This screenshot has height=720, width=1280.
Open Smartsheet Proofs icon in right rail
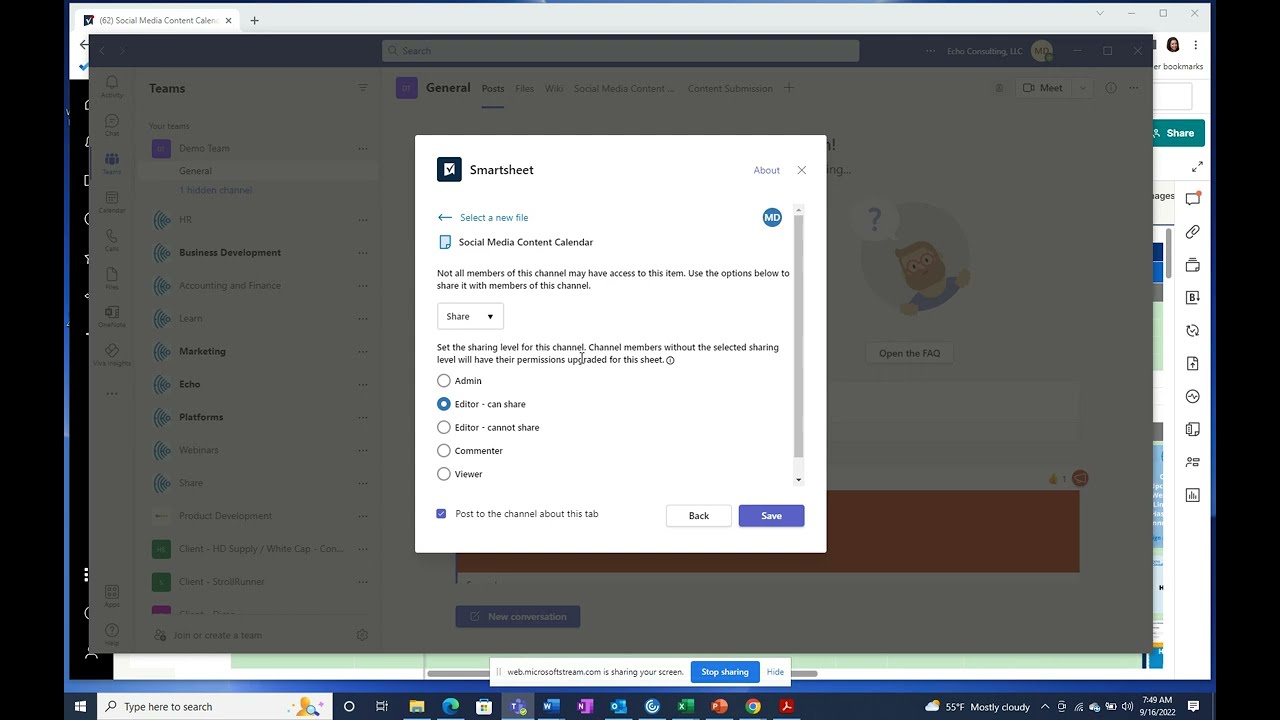1192,265
